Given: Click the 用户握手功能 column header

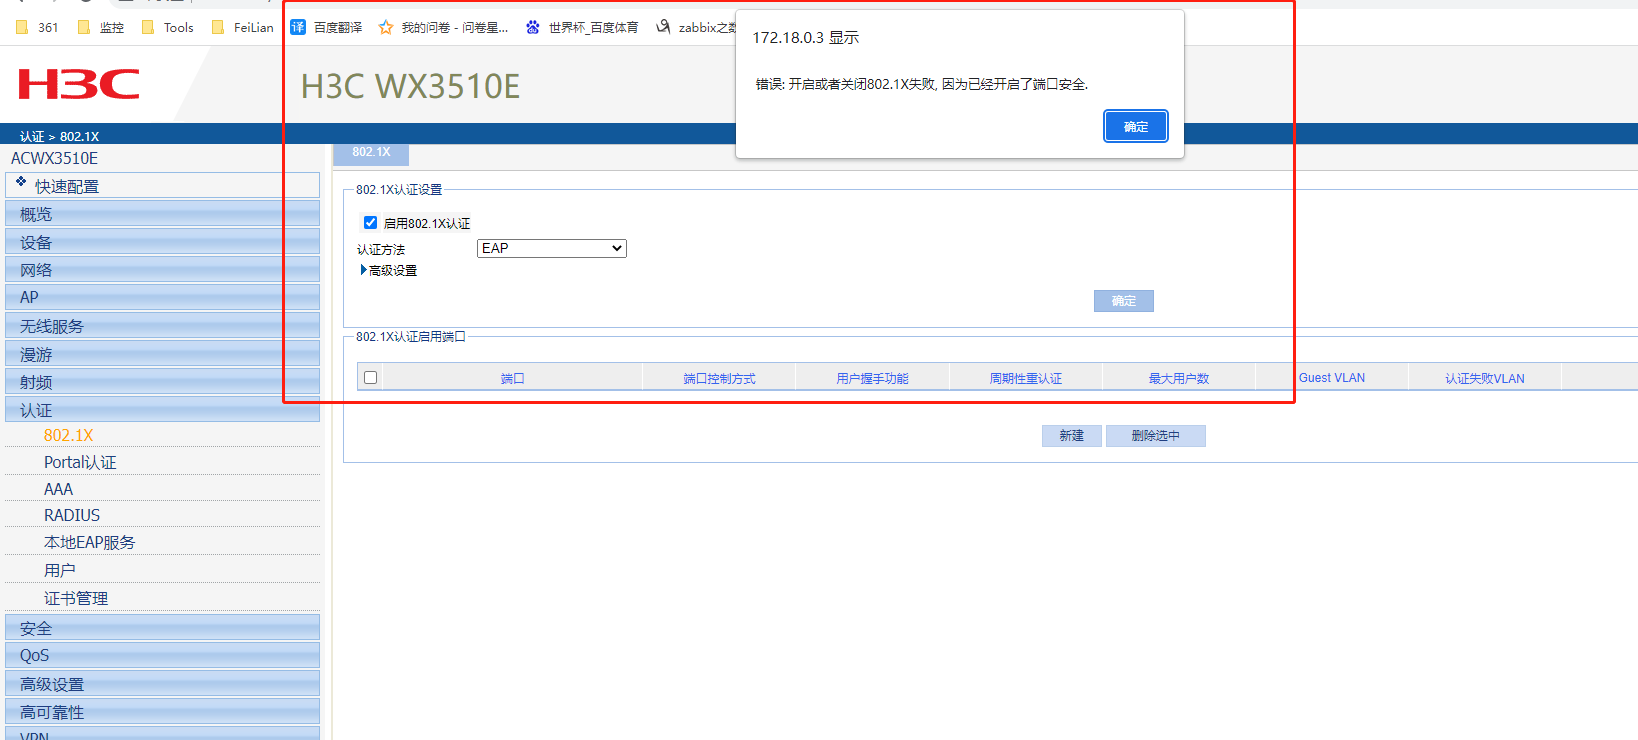Looking at the screenshot, I should click(872, 378).
